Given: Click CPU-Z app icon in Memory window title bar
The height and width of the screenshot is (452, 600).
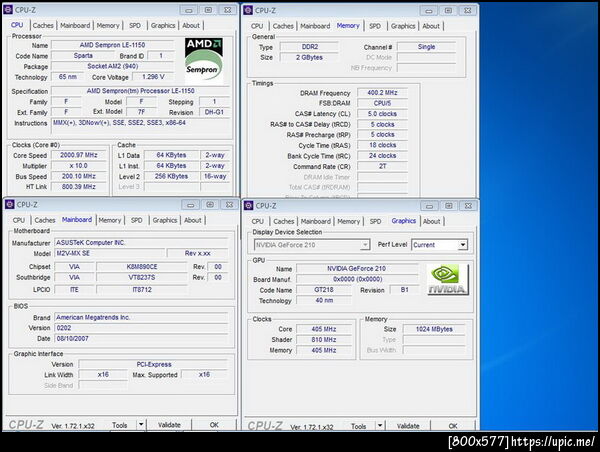Looking at the screenshot, I should click(x=248, y=10).
